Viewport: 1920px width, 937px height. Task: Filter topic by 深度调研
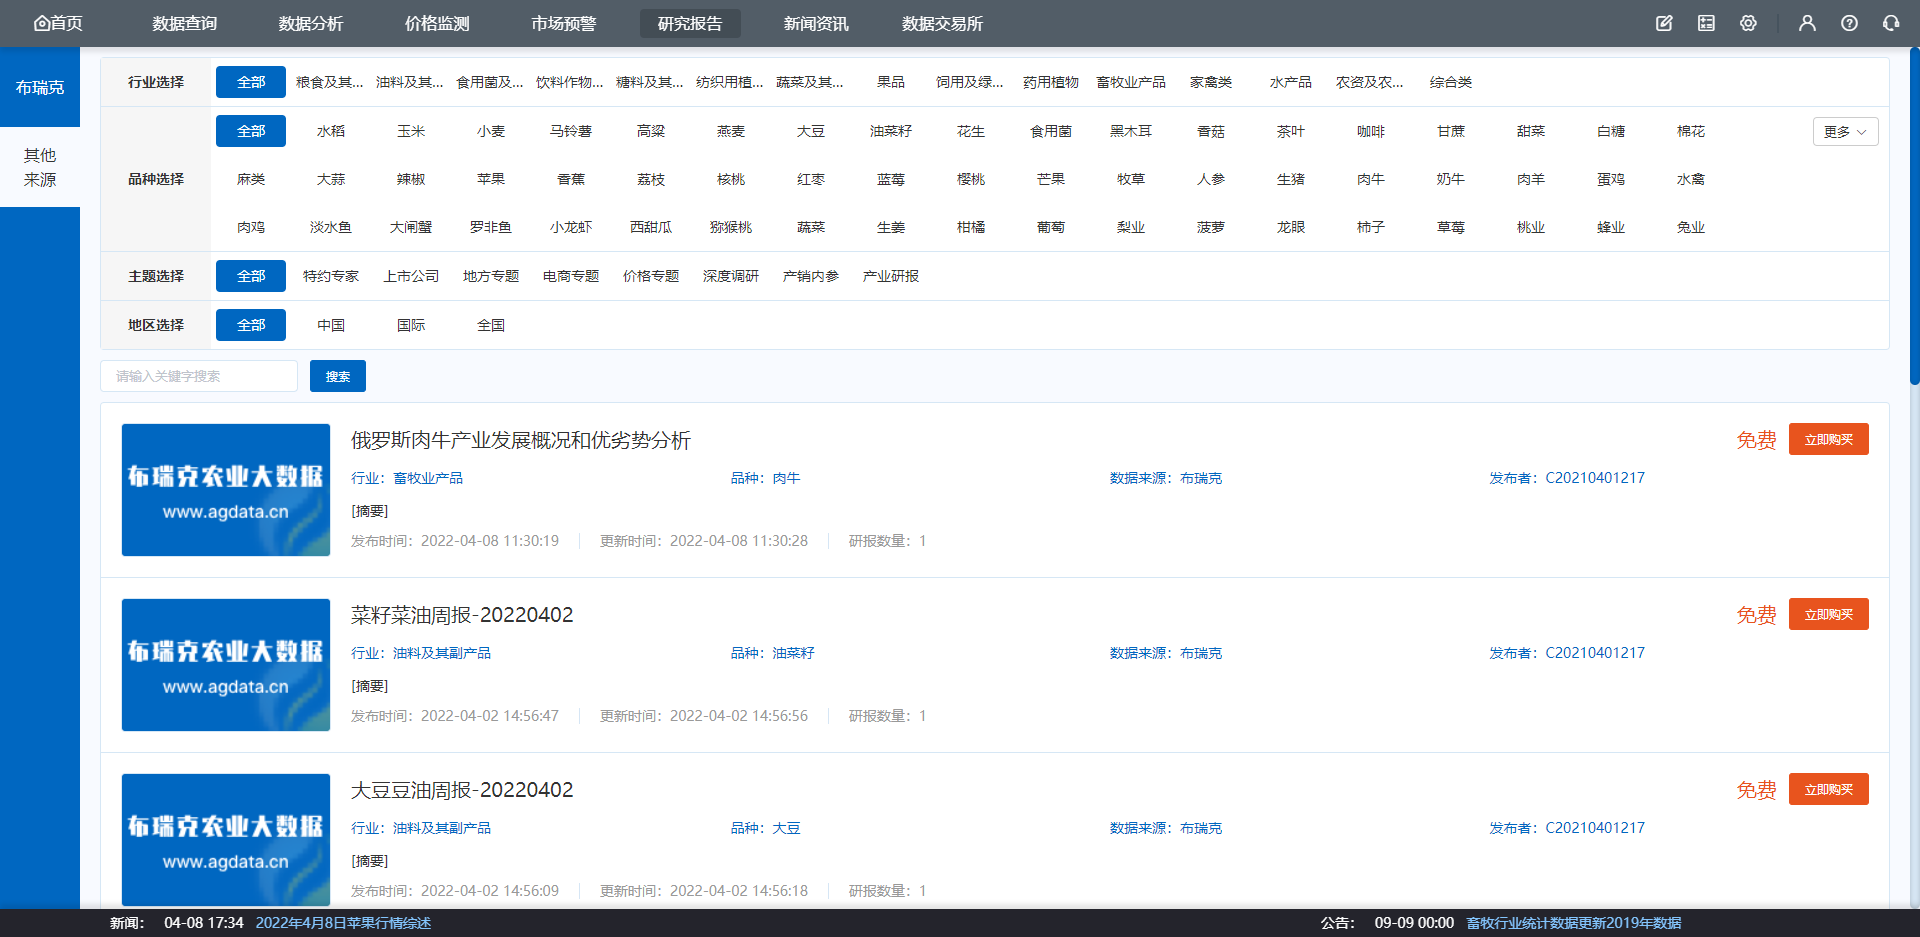731,276
